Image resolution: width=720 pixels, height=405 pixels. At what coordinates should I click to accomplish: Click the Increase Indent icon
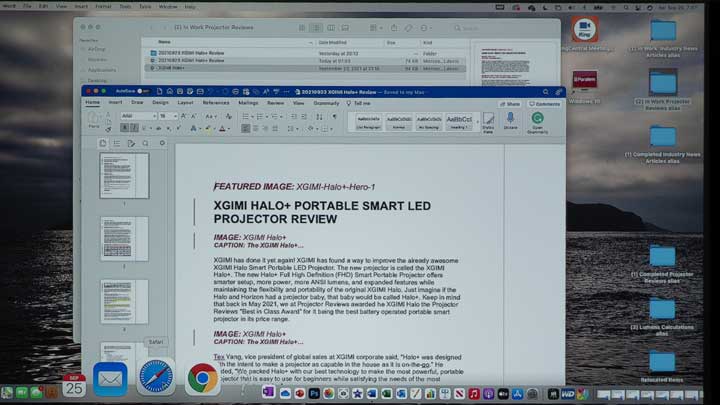(x=304, y=117)
